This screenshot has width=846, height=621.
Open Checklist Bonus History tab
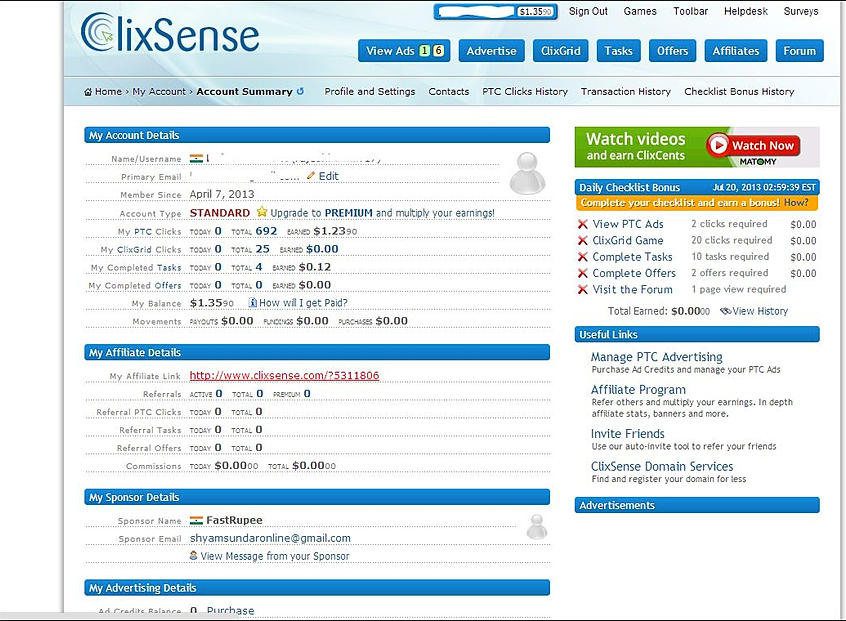point(739,91)
